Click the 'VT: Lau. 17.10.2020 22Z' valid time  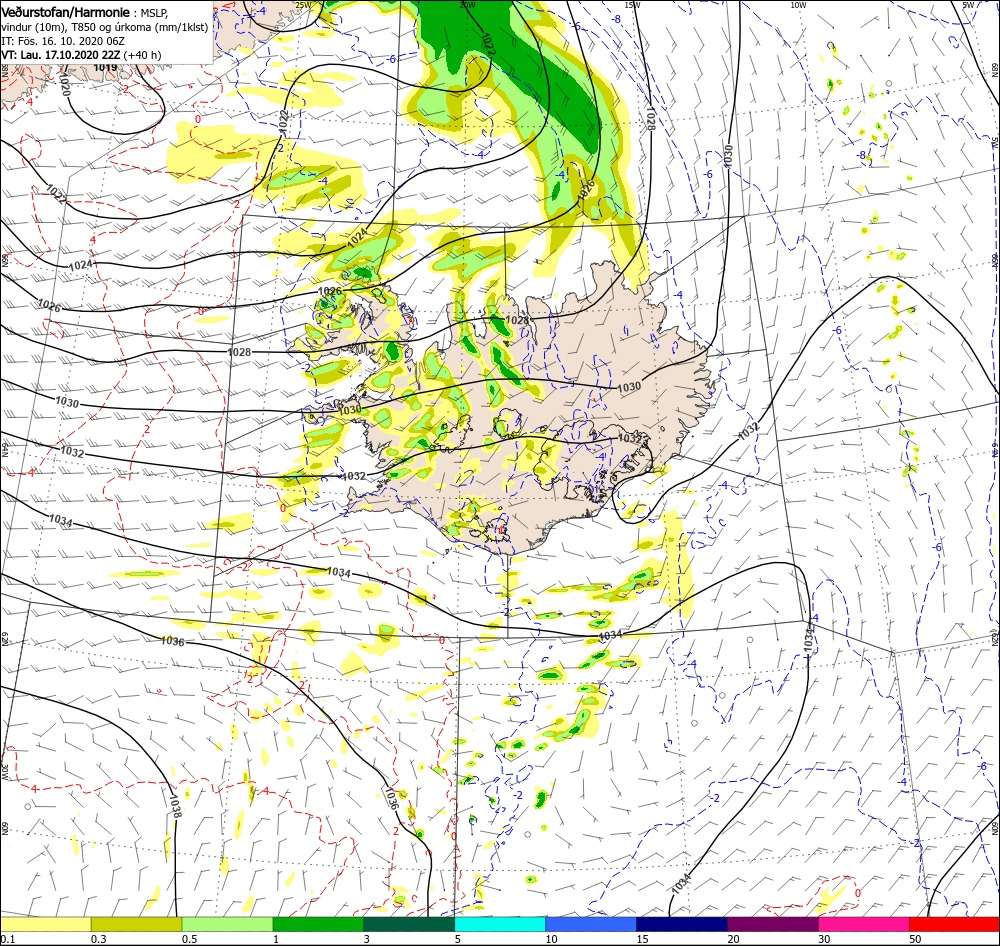(61, 55)
